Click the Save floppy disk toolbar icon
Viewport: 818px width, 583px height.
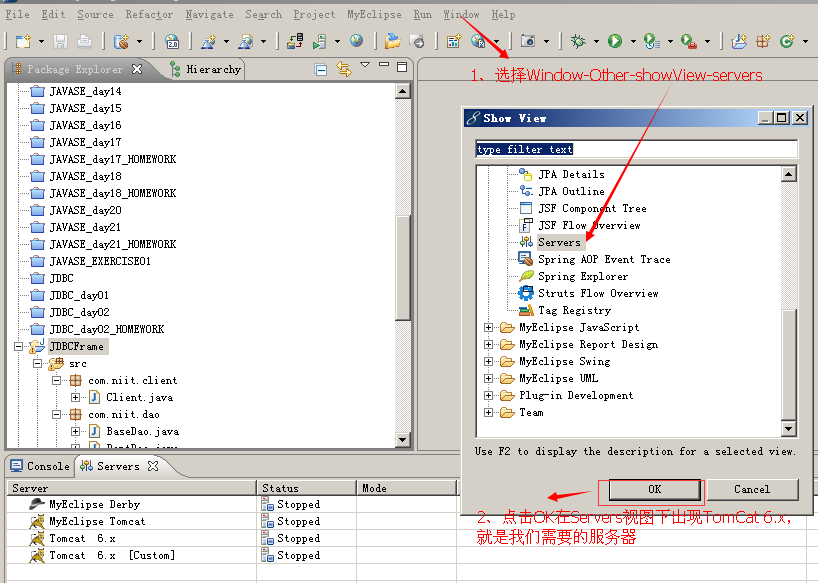[61, 41]
